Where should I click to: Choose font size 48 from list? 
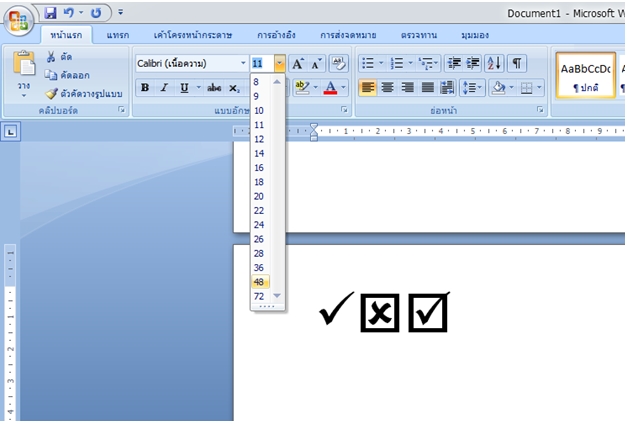(x=260, y=282)
